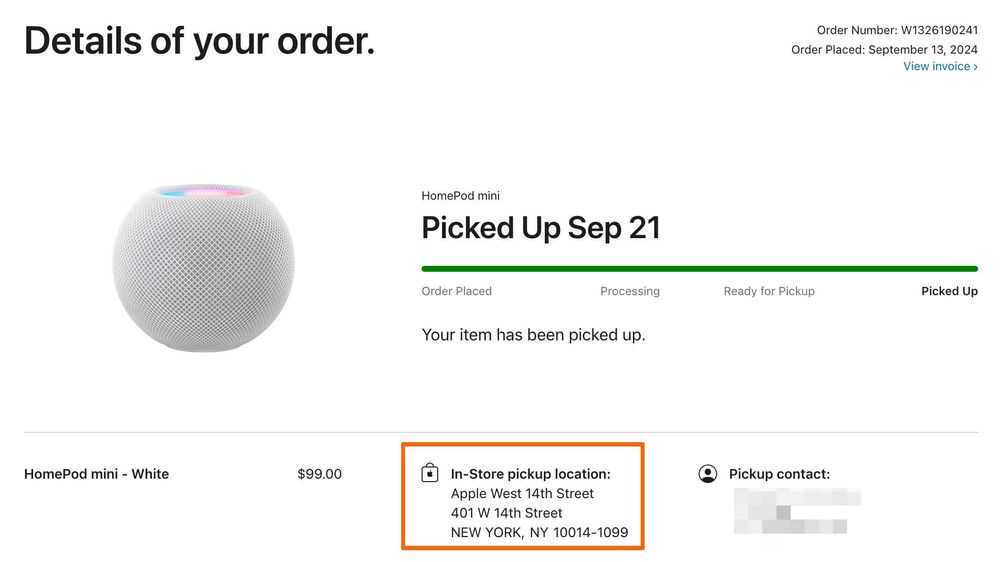Viewport: 1000px width, 562px height.
Task: Click the HomePod mini - White item name
Action: (x=96, y=474)
